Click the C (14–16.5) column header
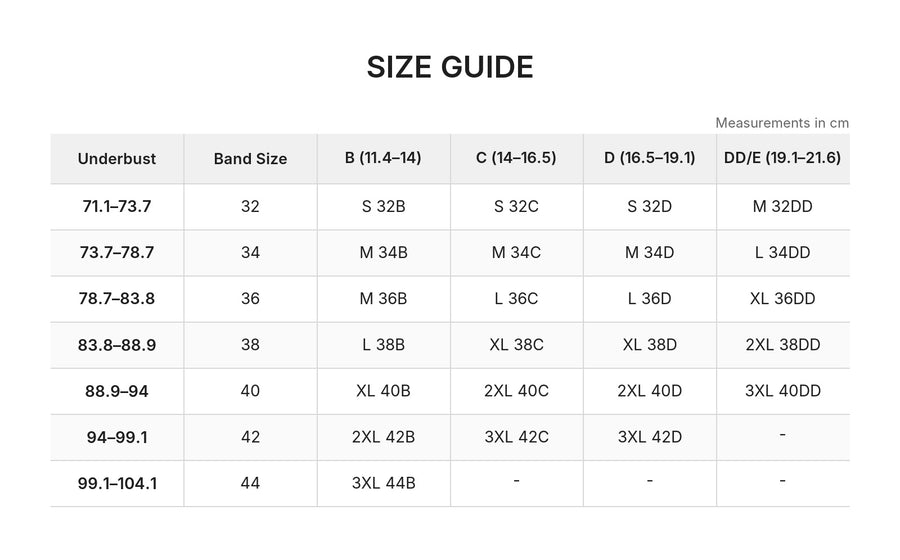Screen dimensions: 900x560 pyautogui.click(x=517, y=159)
